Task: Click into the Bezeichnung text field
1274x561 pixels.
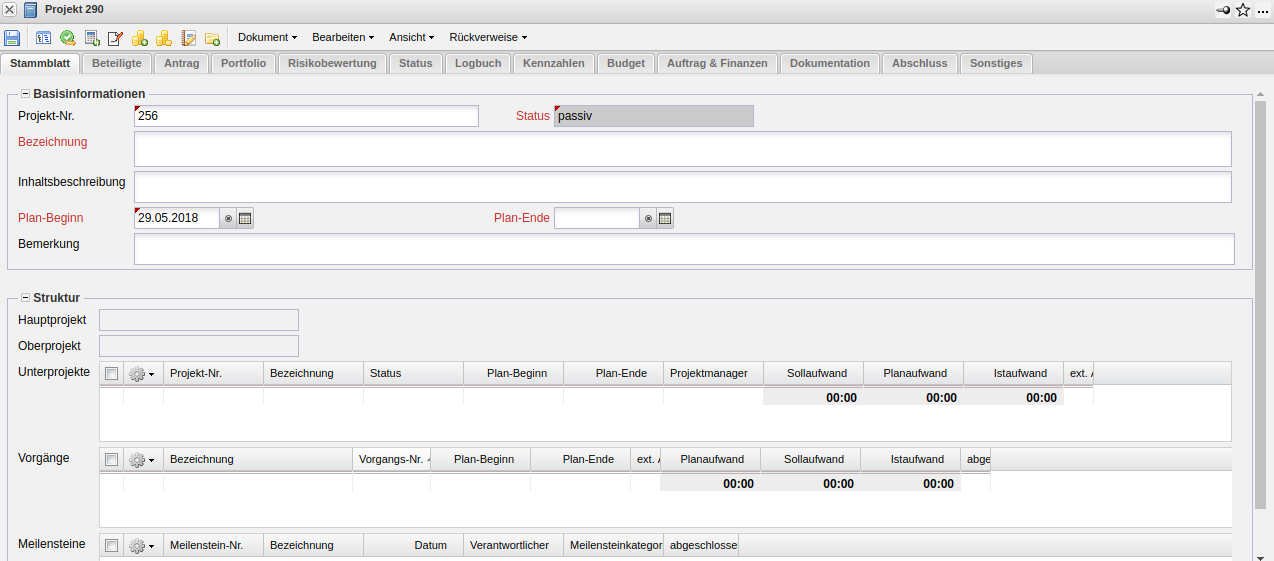Action: [682, 149]
